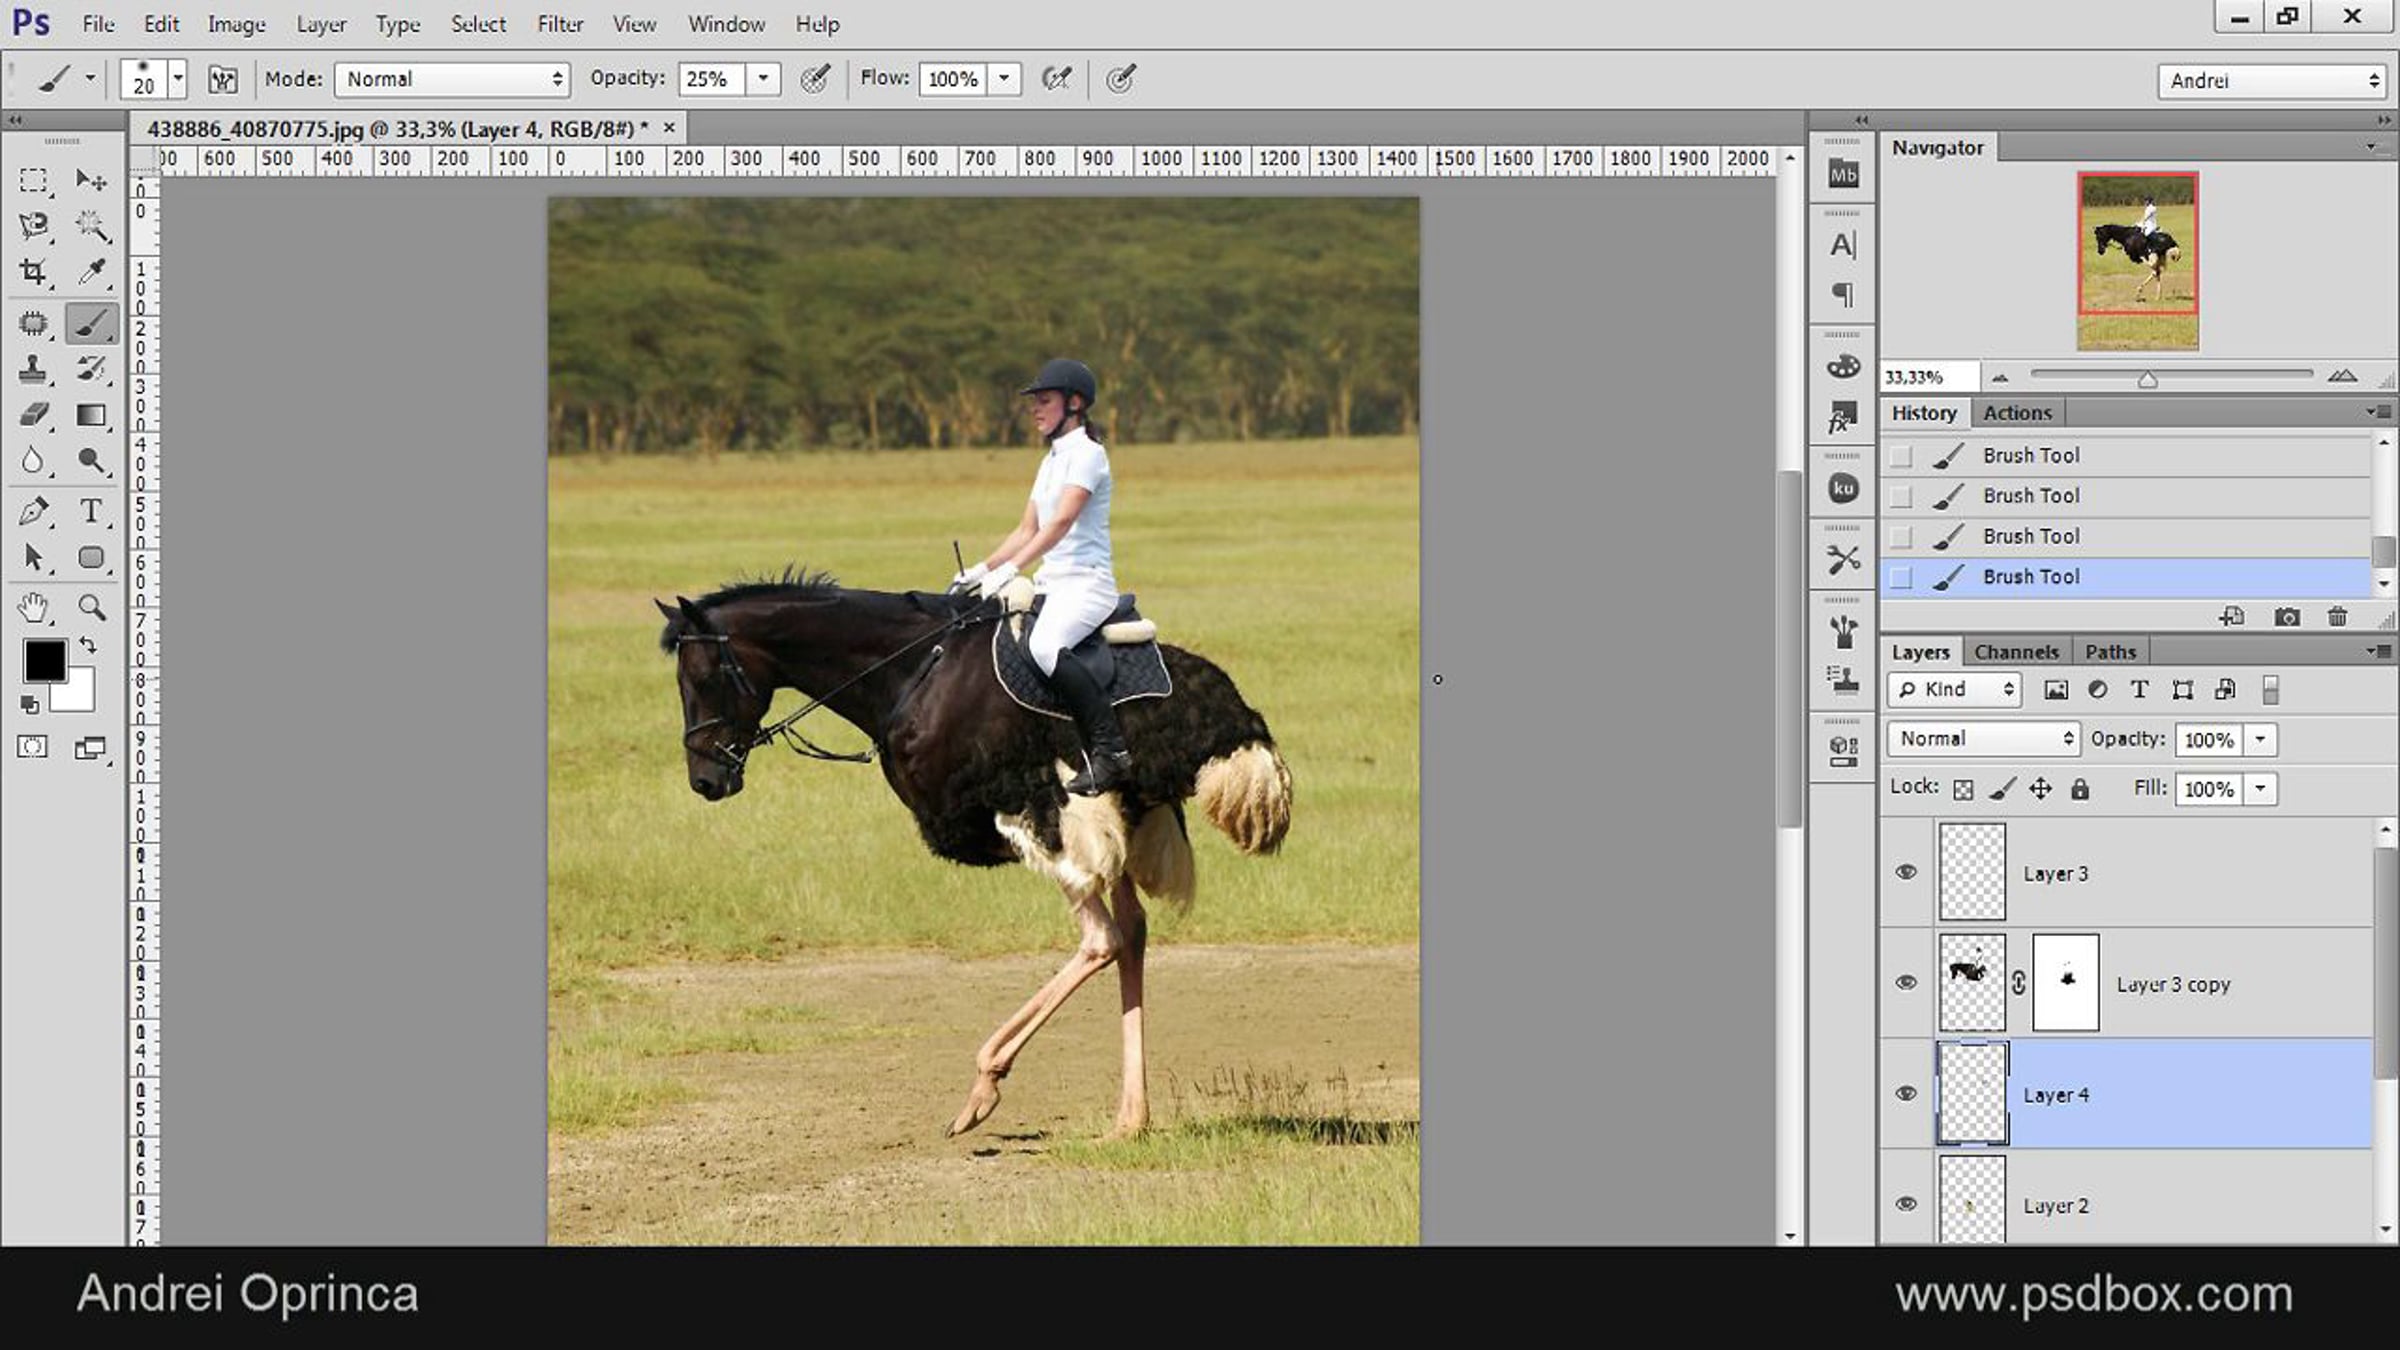2400x1350 pixels.
Task: Choose the Clone Stamp tool
Action: pos(33,369)
